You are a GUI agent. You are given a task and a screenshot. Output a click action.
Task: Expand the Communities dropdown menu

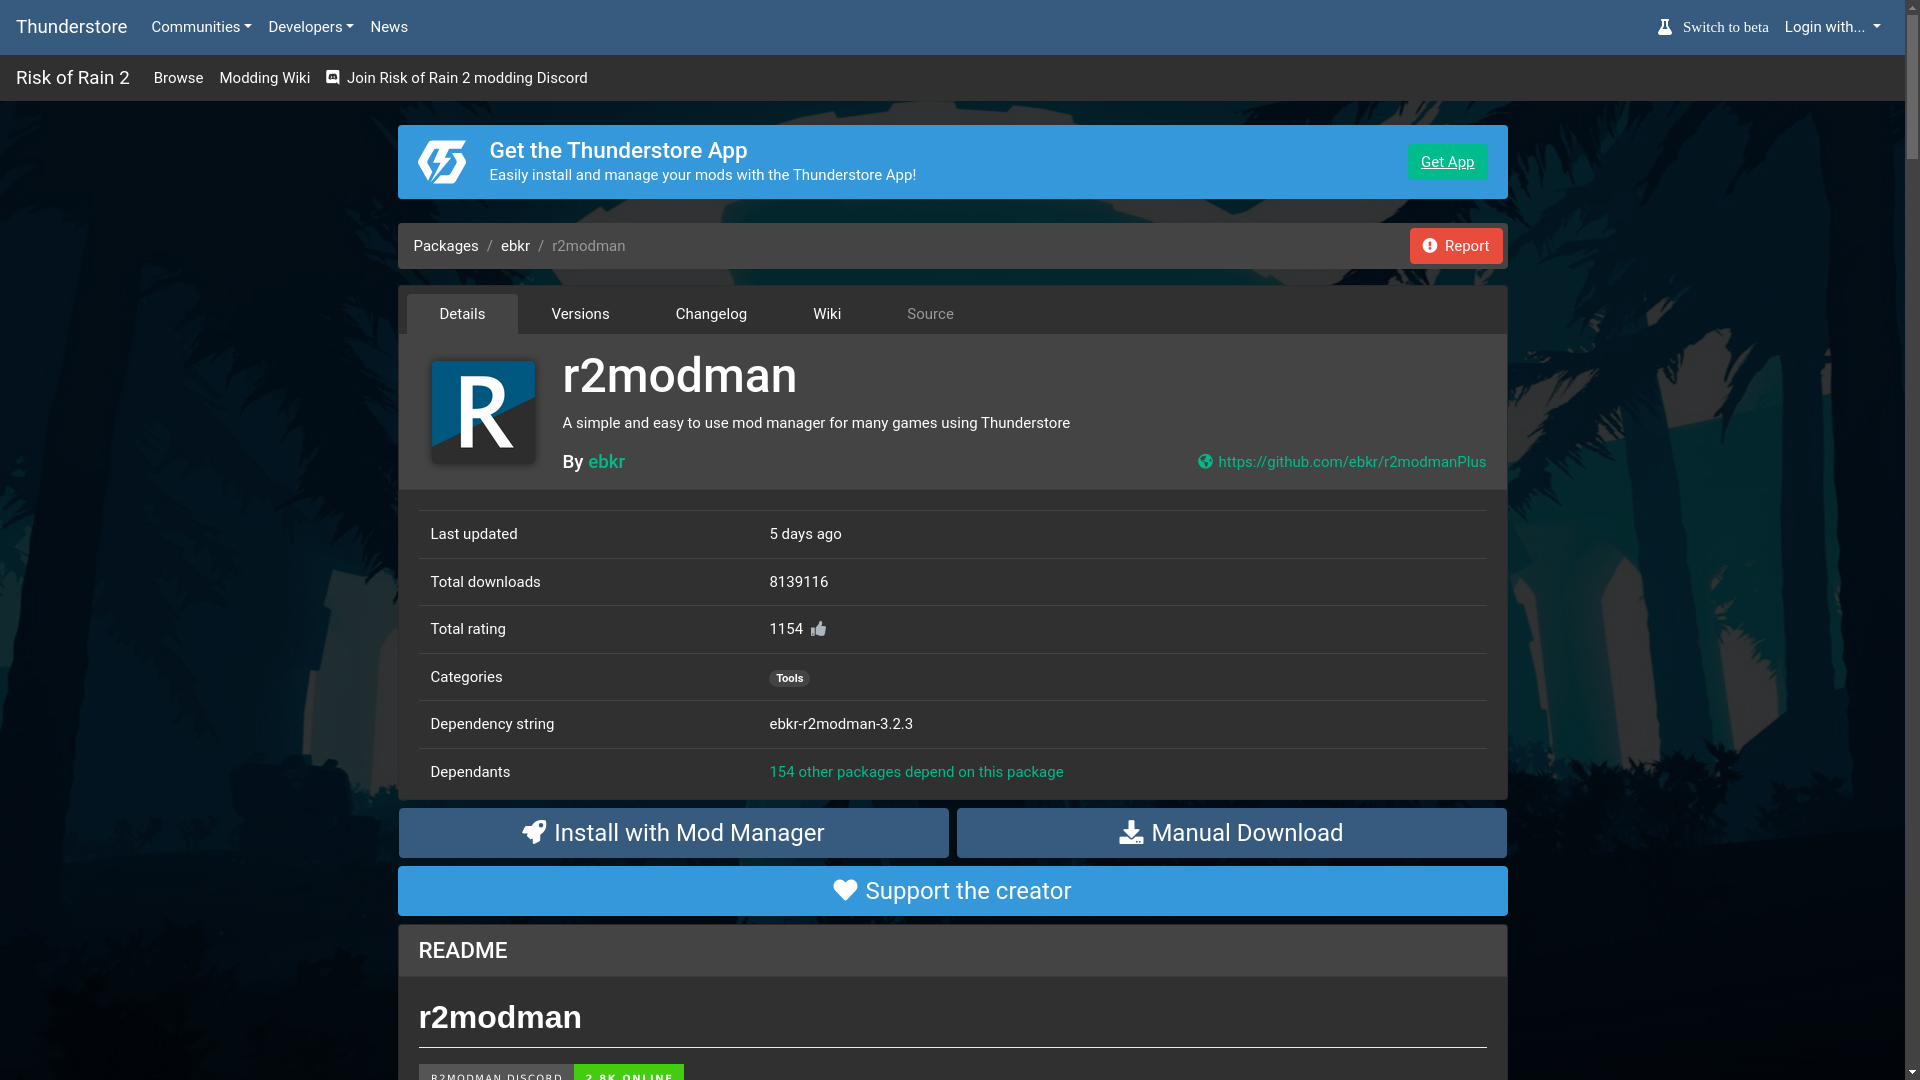(201, 27)
